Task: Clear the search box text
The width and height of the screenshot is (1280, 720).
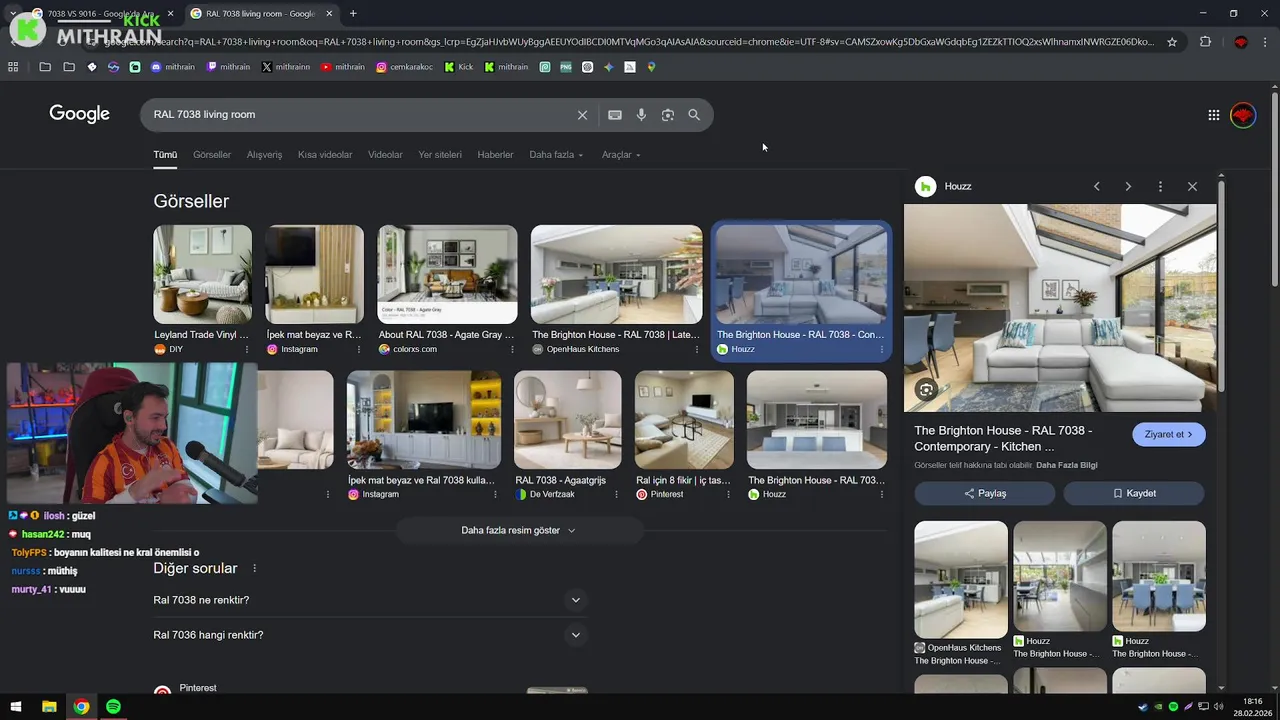Action: [582, 115]
